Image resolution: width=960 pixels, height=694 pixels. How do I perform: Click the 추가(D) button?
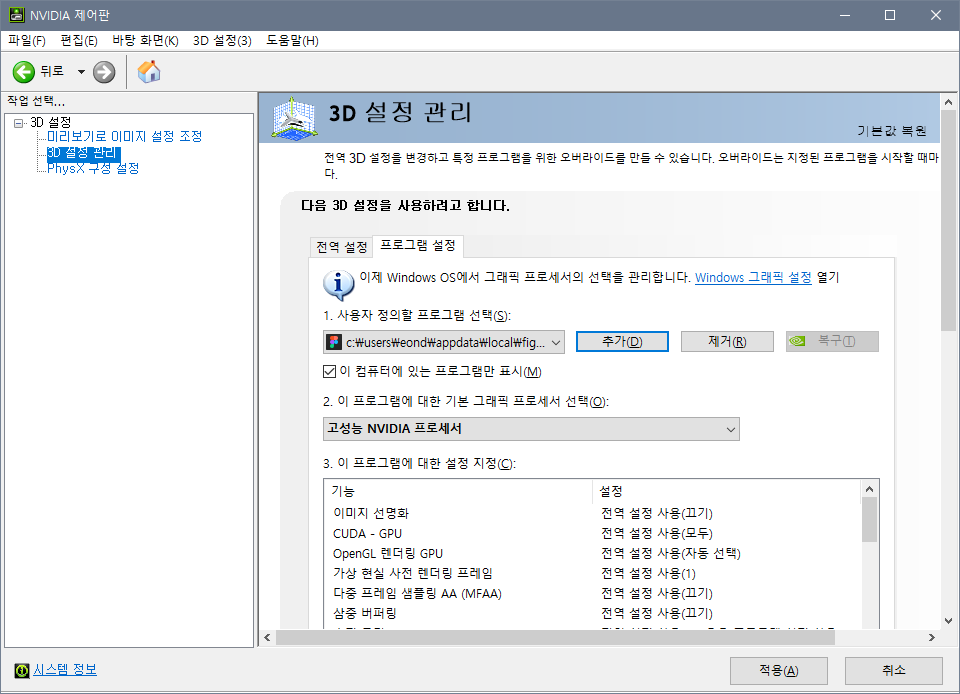(x=622, y=341)
